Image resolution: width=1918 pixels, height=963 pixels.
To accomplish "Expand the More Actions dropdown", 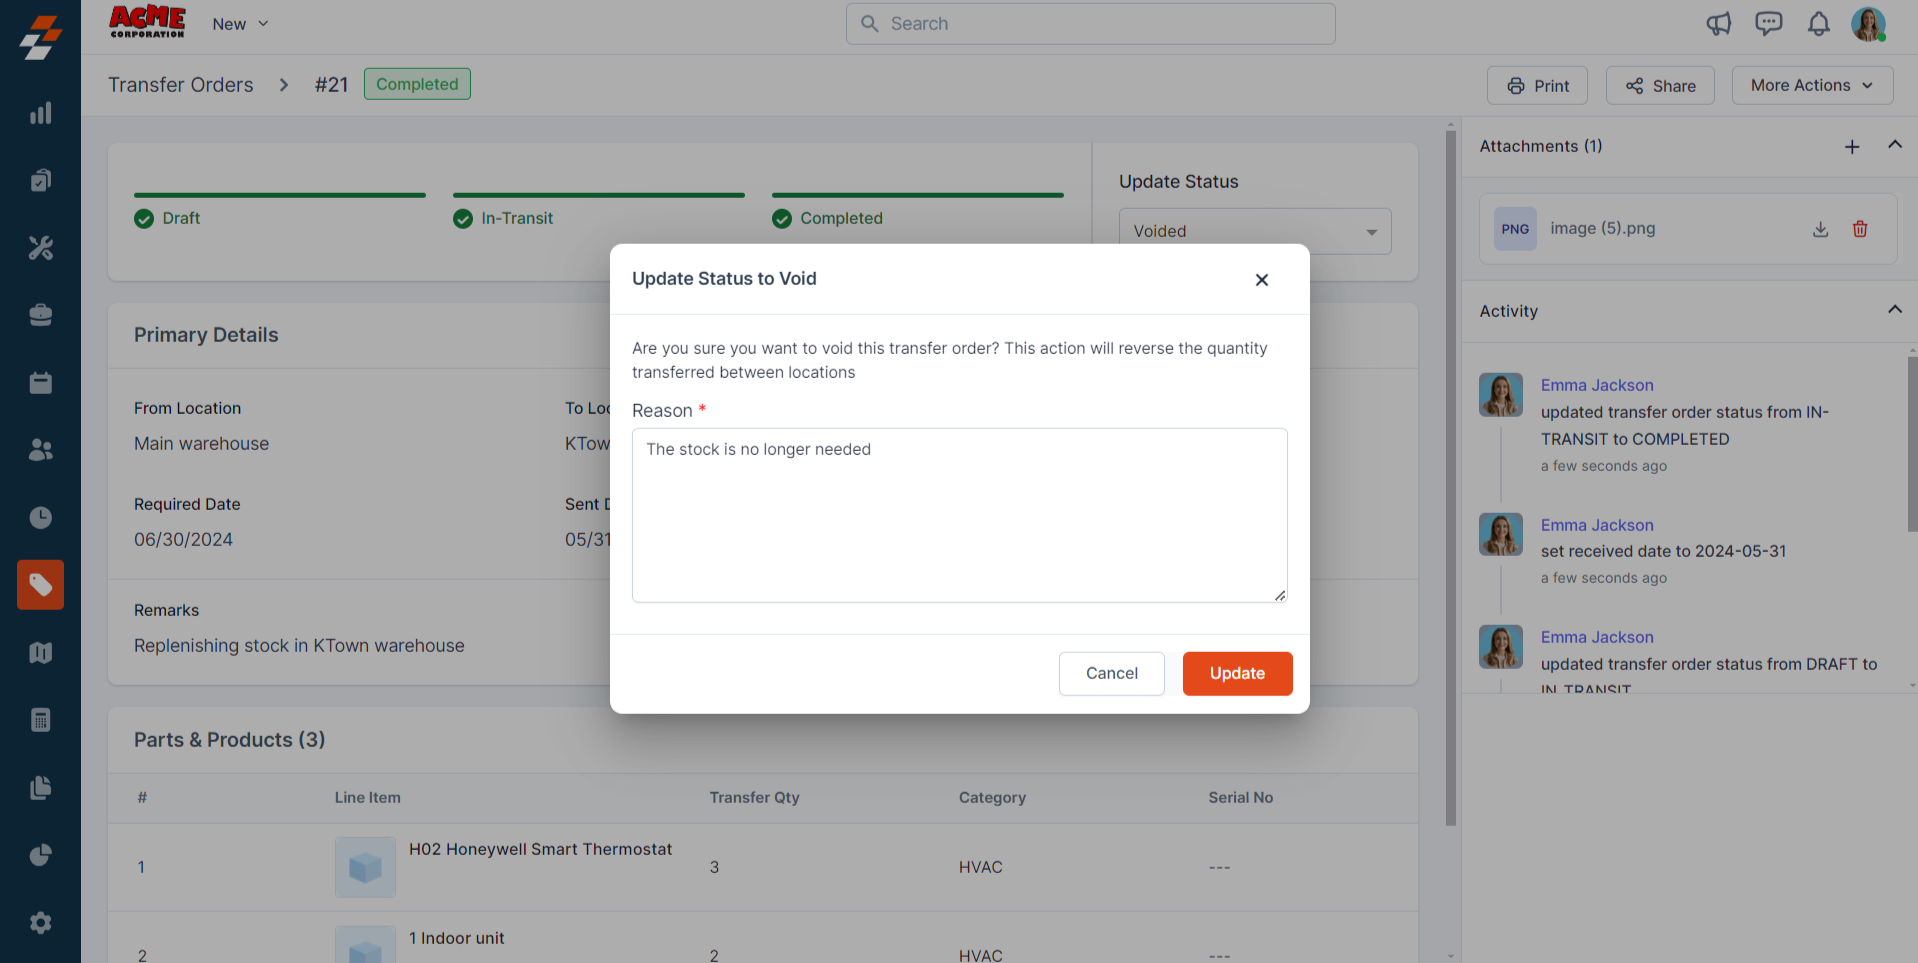I will (x=1812, y=86).
